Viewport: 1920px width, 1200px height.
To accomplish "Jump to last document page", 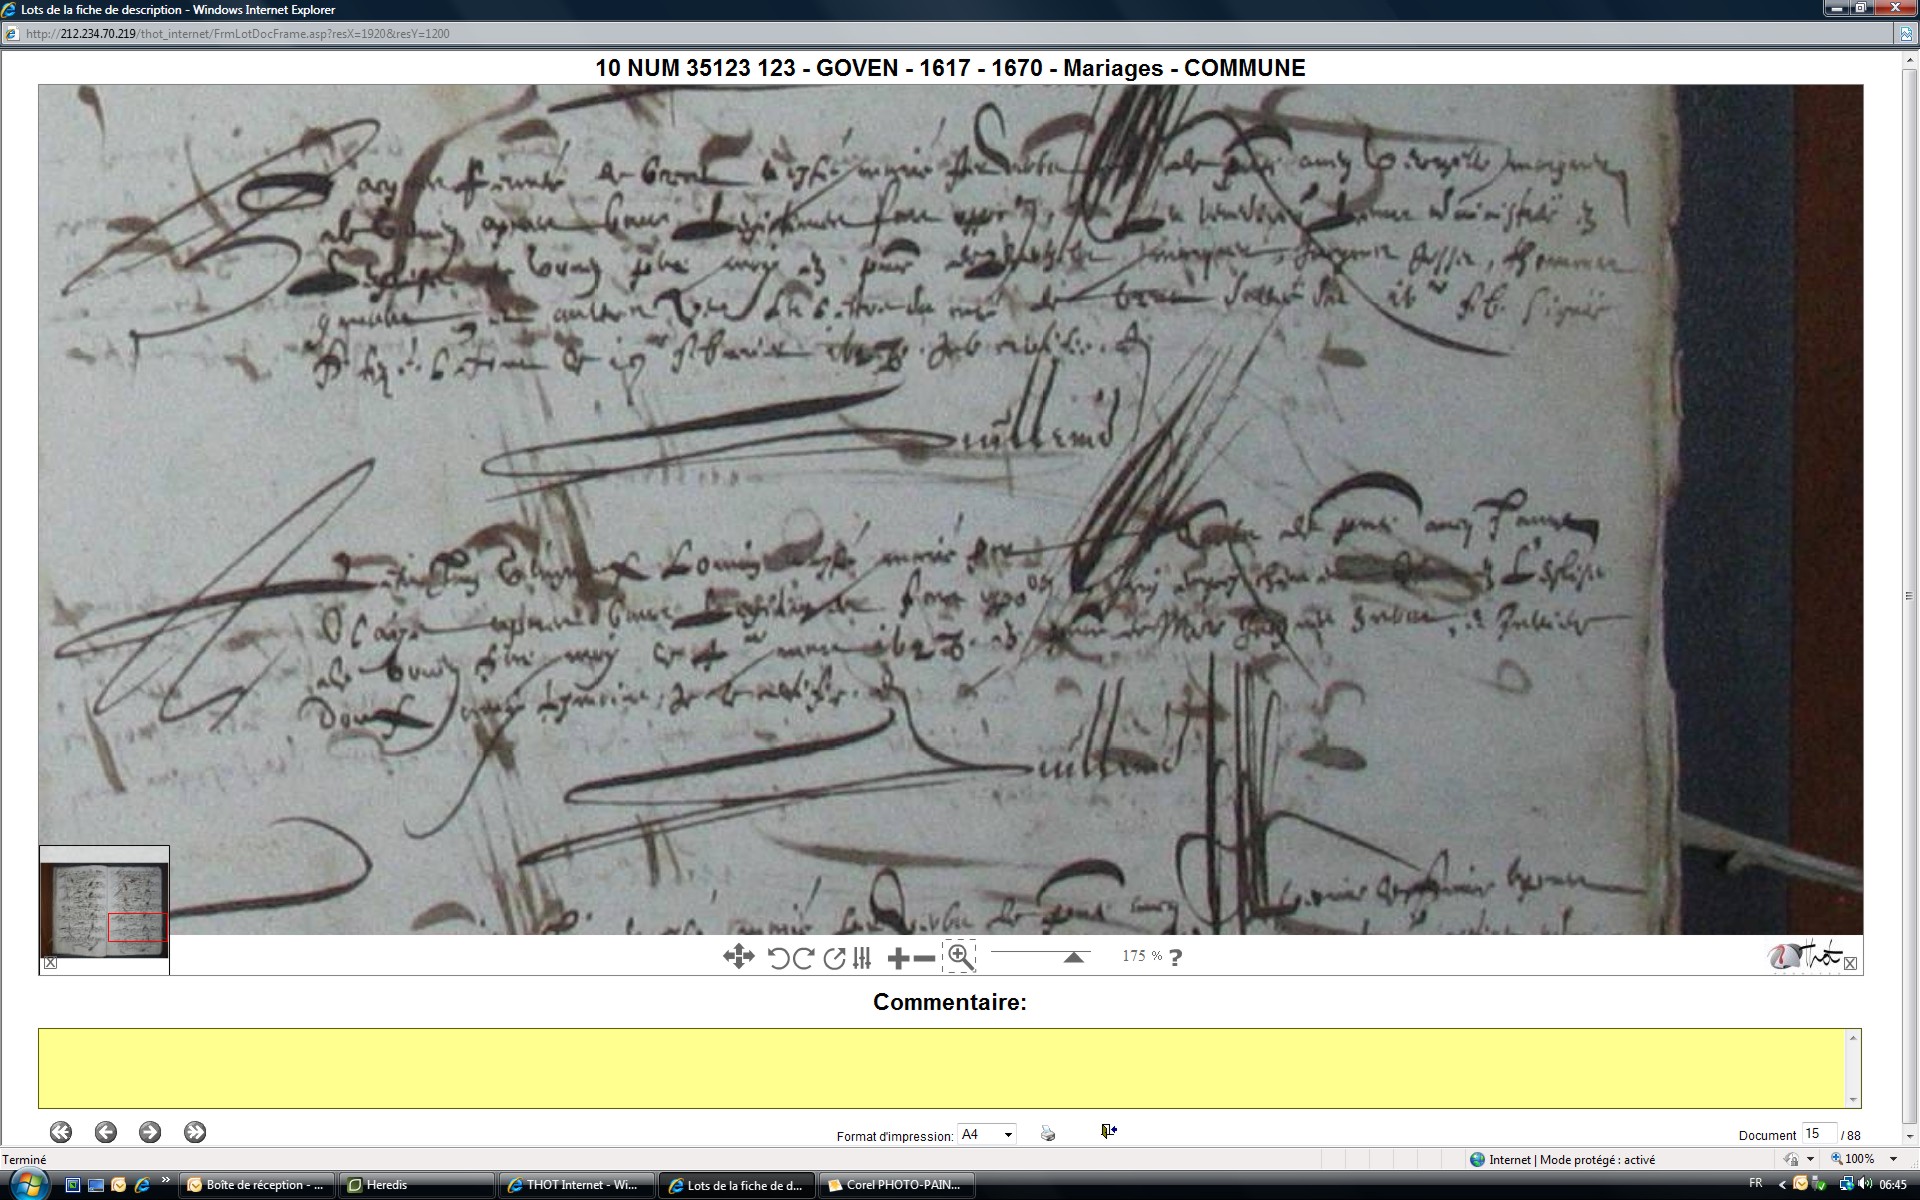I will coord(195,1132).
